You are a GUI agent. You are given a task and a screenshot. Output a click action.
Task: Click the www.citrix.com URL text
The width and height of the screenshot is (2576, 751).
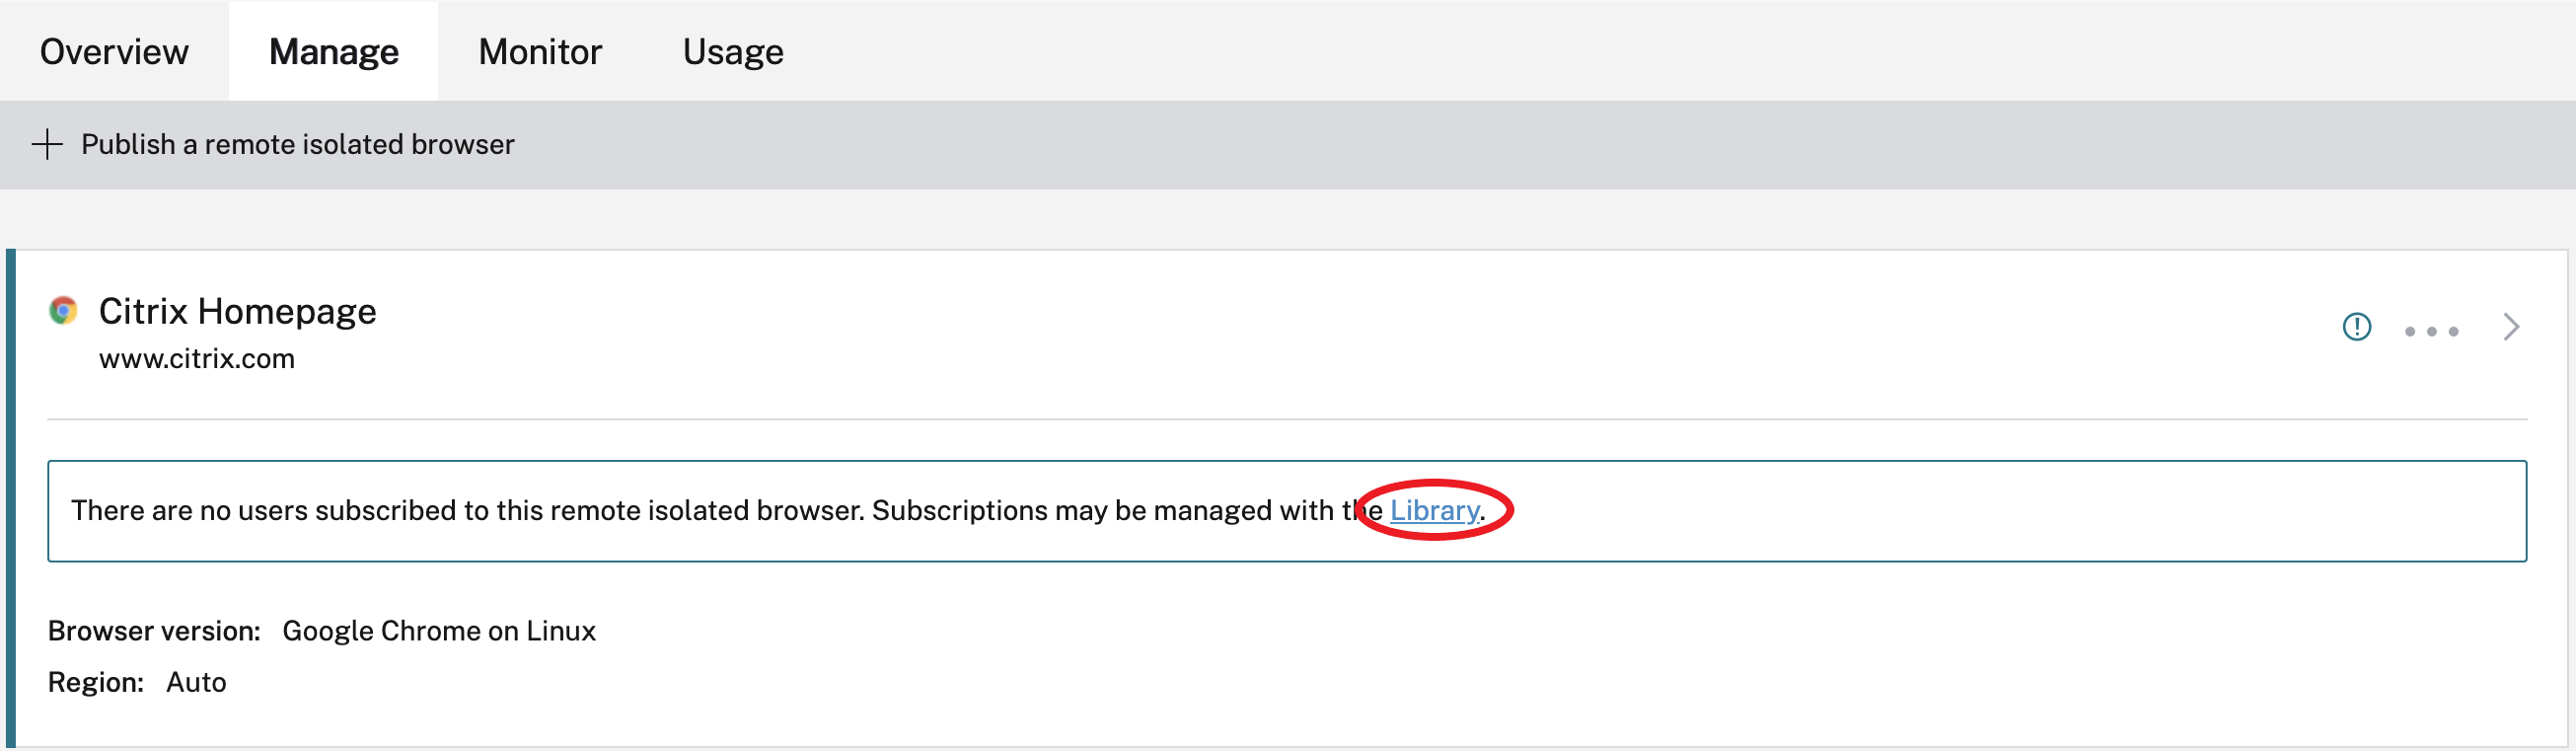(197, 359)
